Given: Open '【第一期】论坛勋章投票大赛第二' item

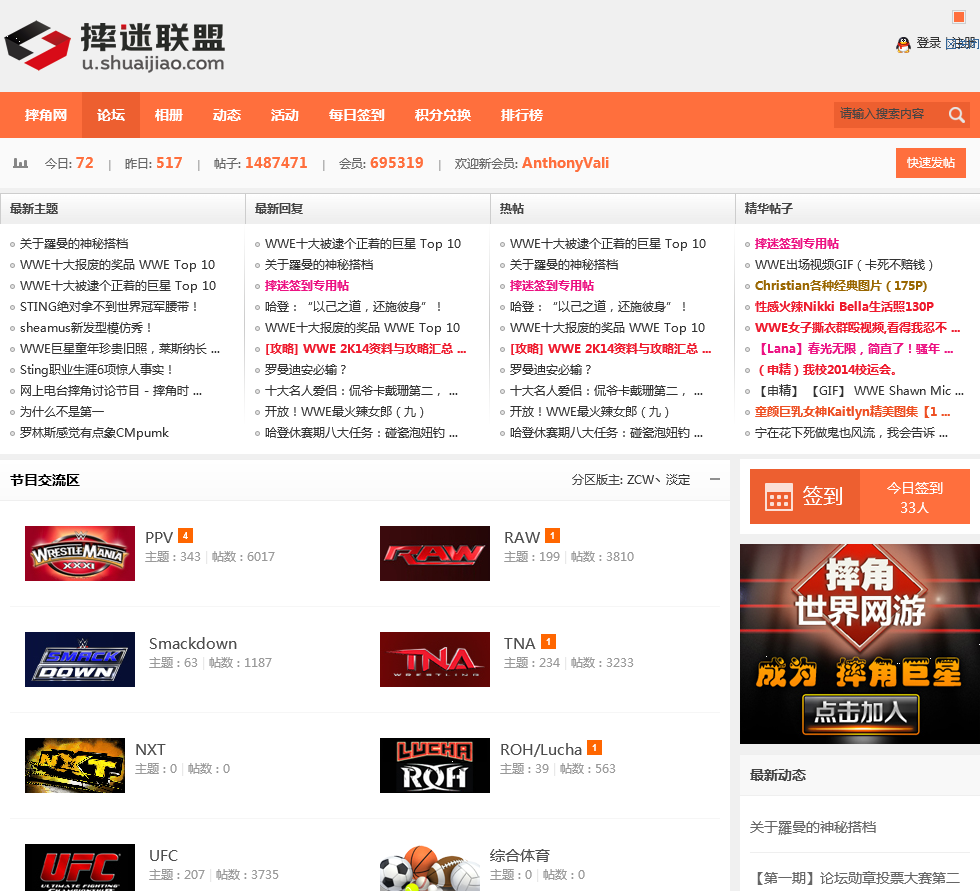Looking at the screenshot, I should coord(854,878).
